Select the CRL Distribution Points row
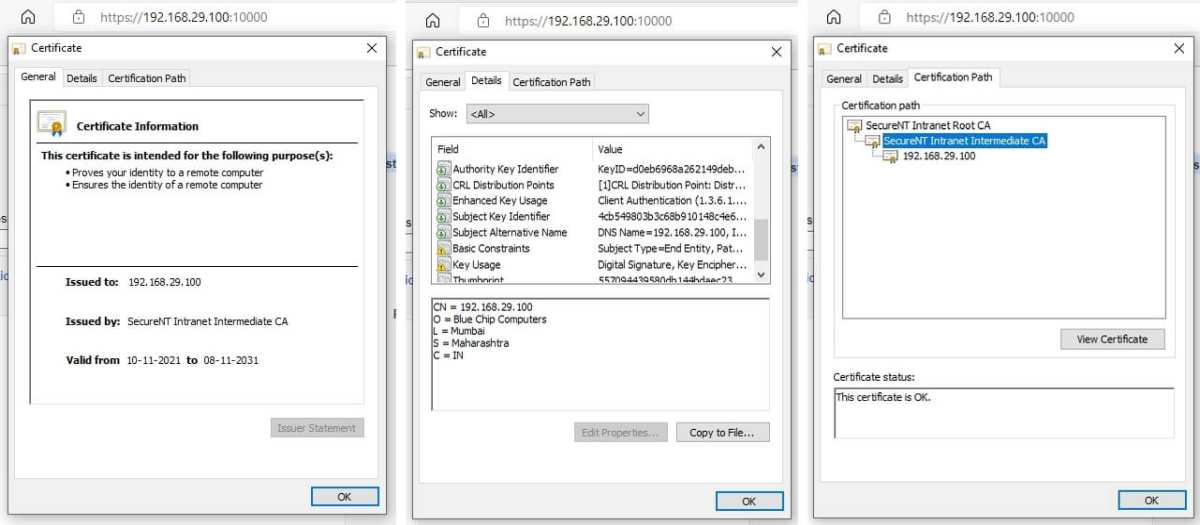This screenshot has height=525, width=1200. [593, 185]
